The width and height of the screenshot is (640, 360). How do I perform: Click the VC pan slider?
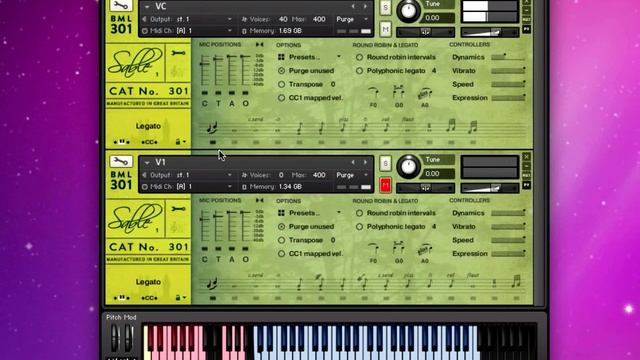(x=425, y=32)
